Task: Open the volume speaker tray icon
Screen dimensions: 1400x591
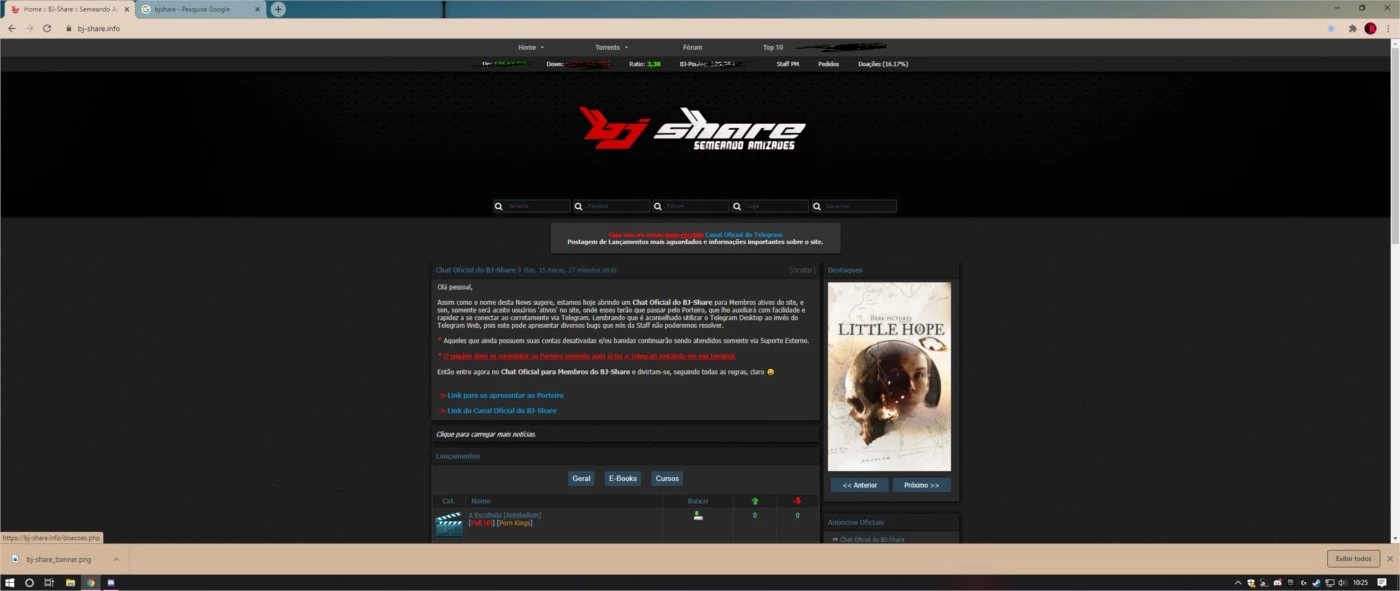Action: (1341, 582)
